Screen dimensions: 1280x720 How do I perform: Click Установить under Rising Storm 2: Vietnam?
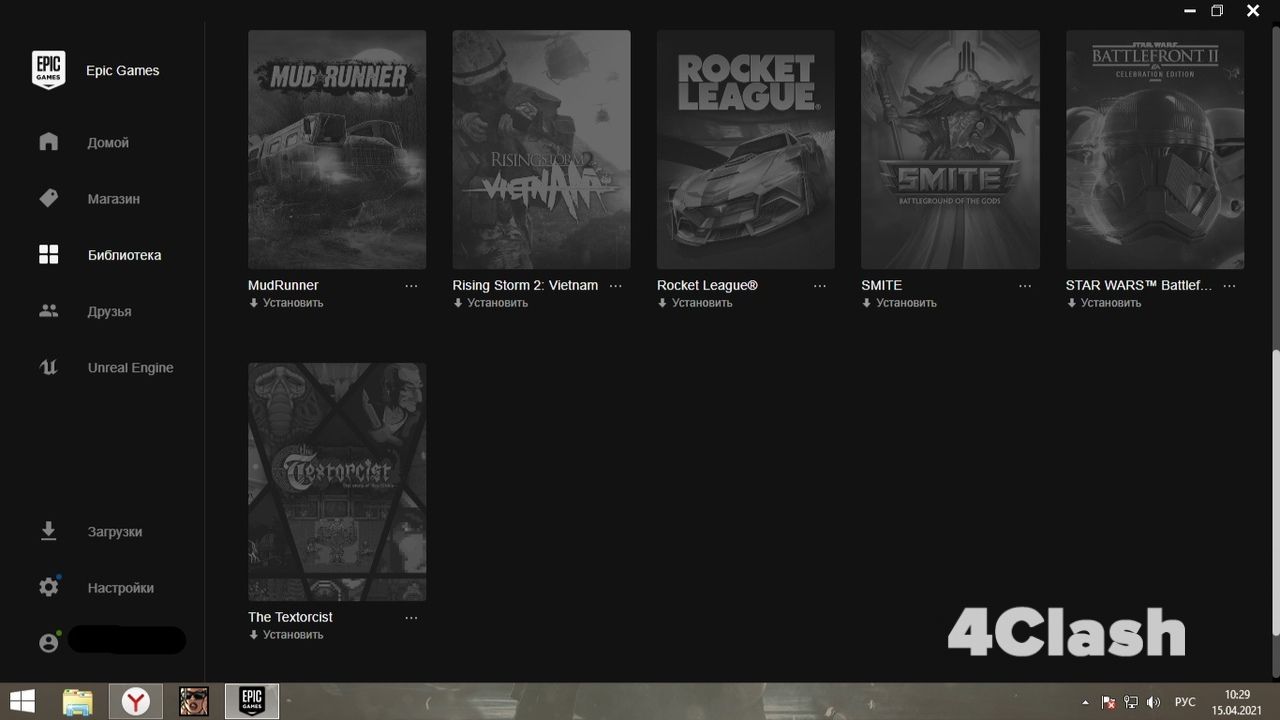[x=497, y=303]
